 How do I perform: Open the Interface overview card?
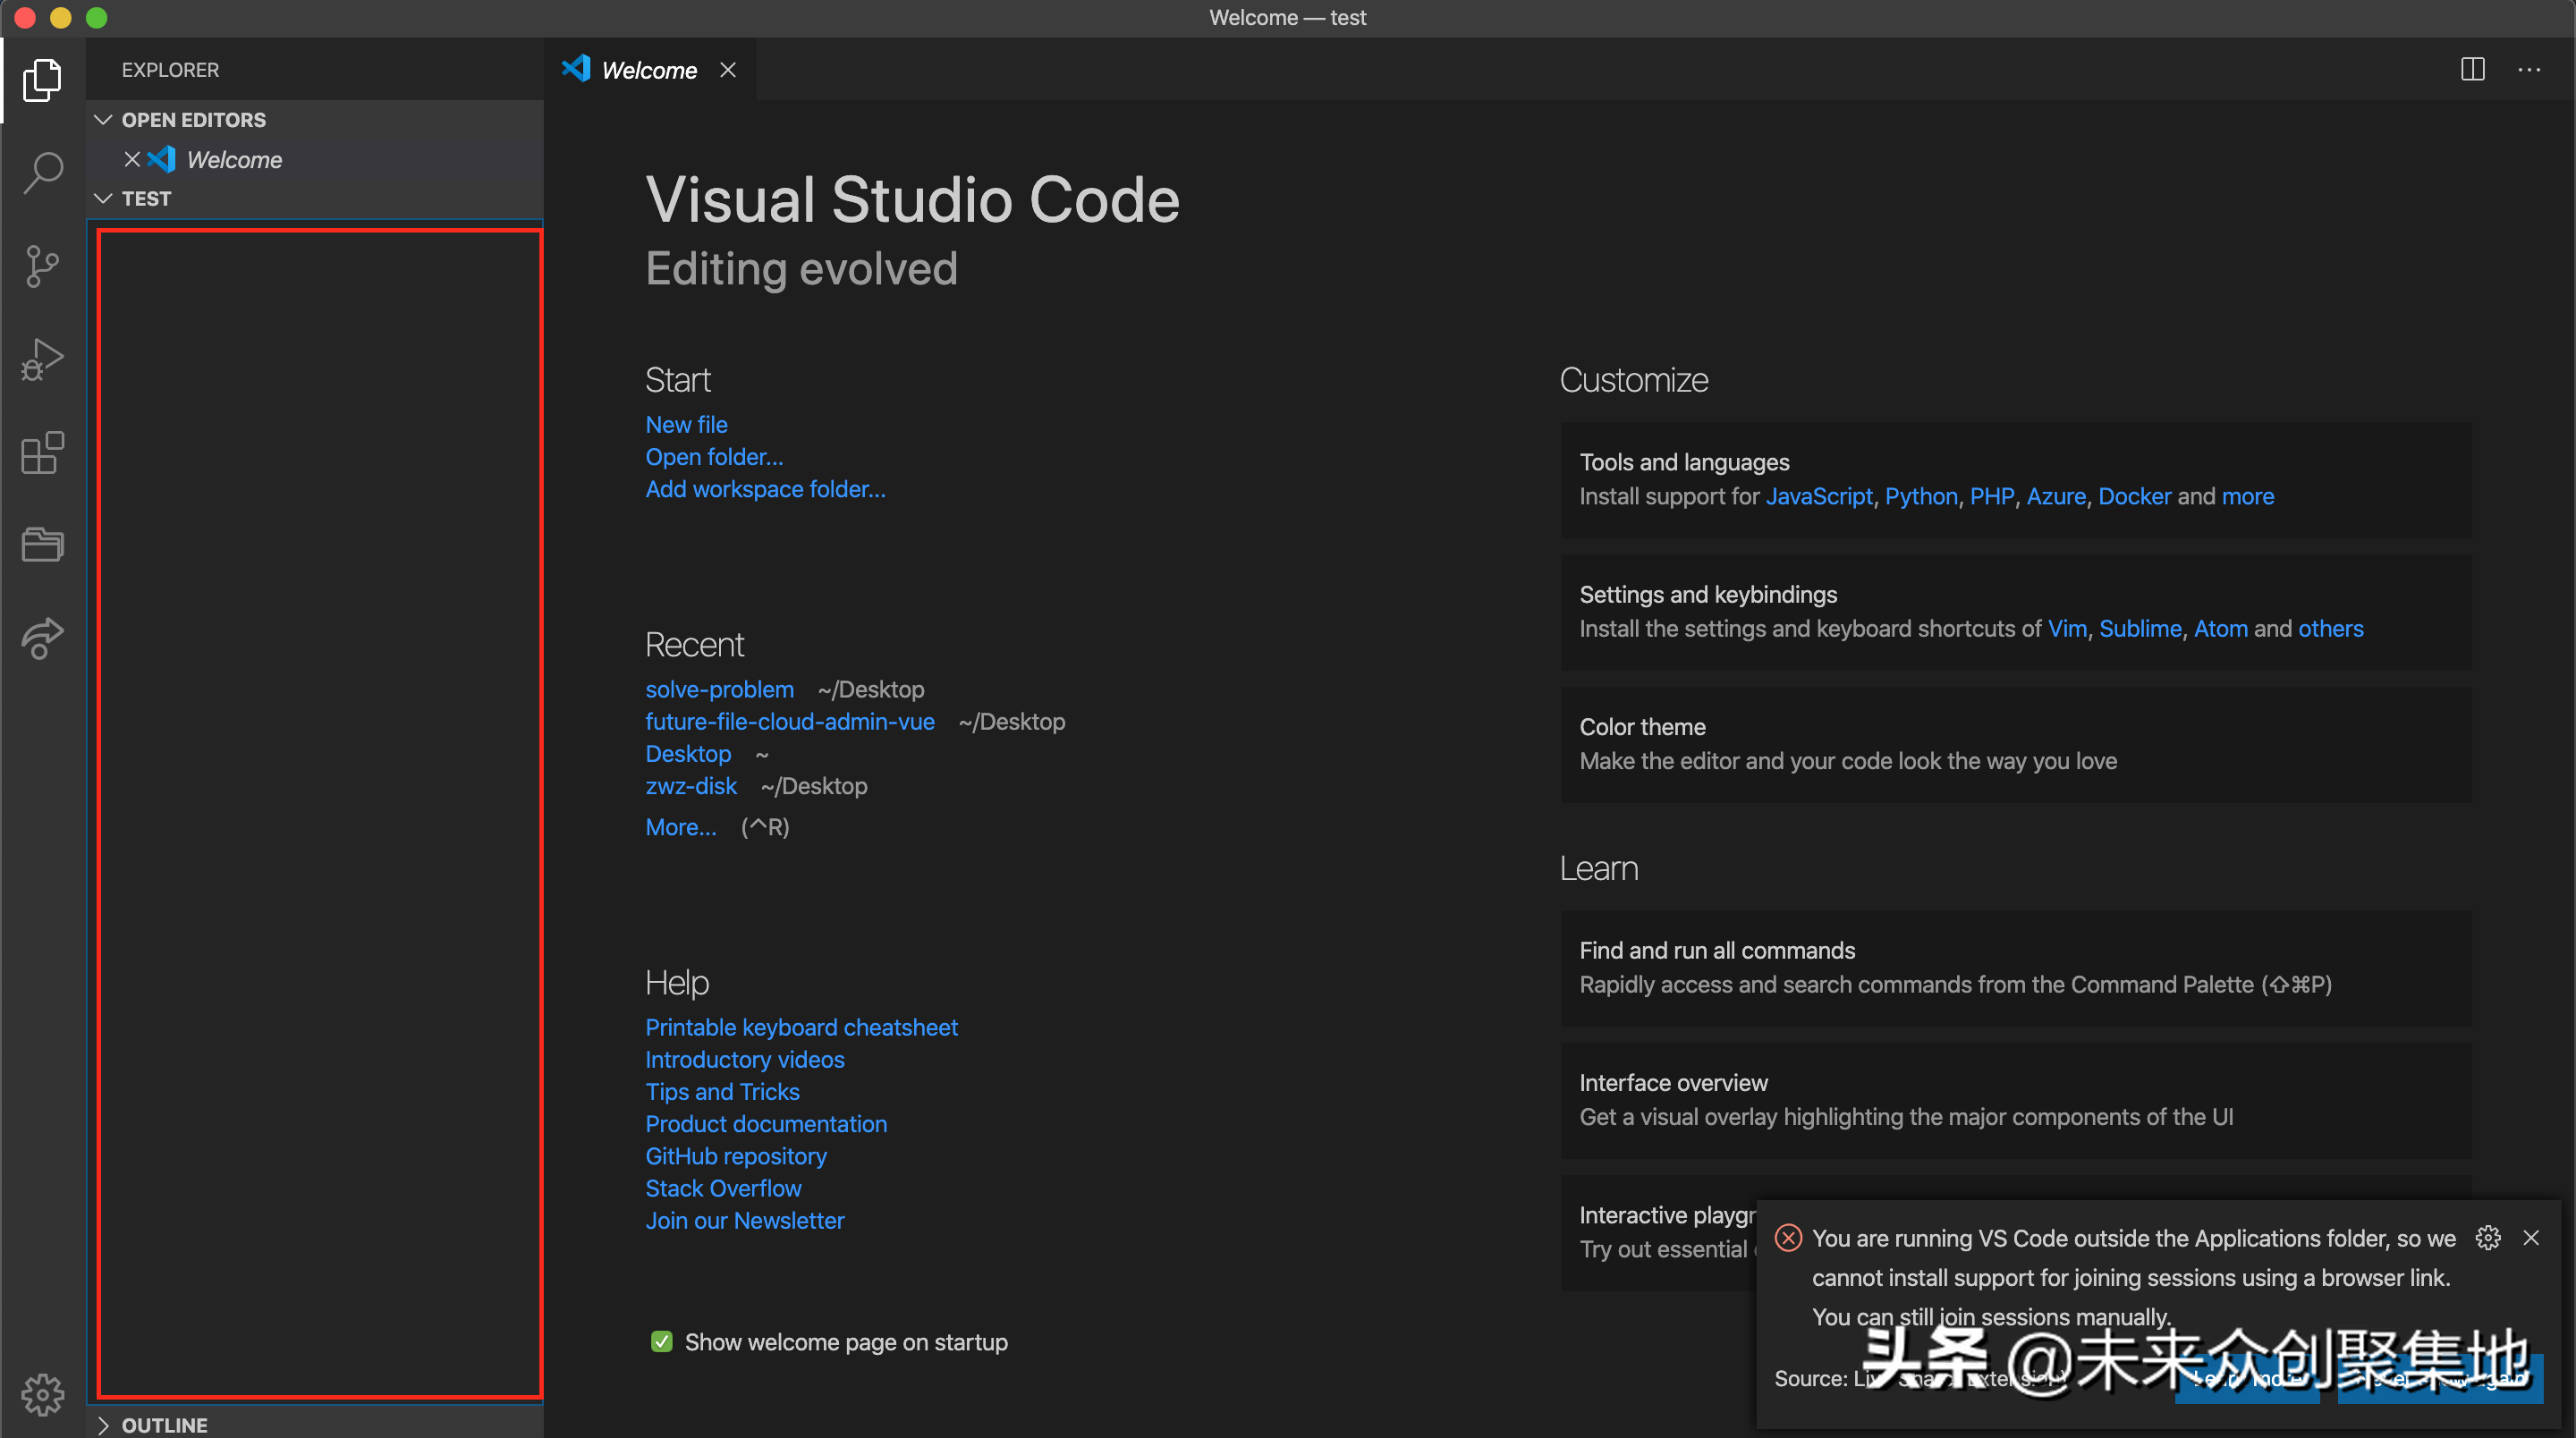point(2015,1100)
